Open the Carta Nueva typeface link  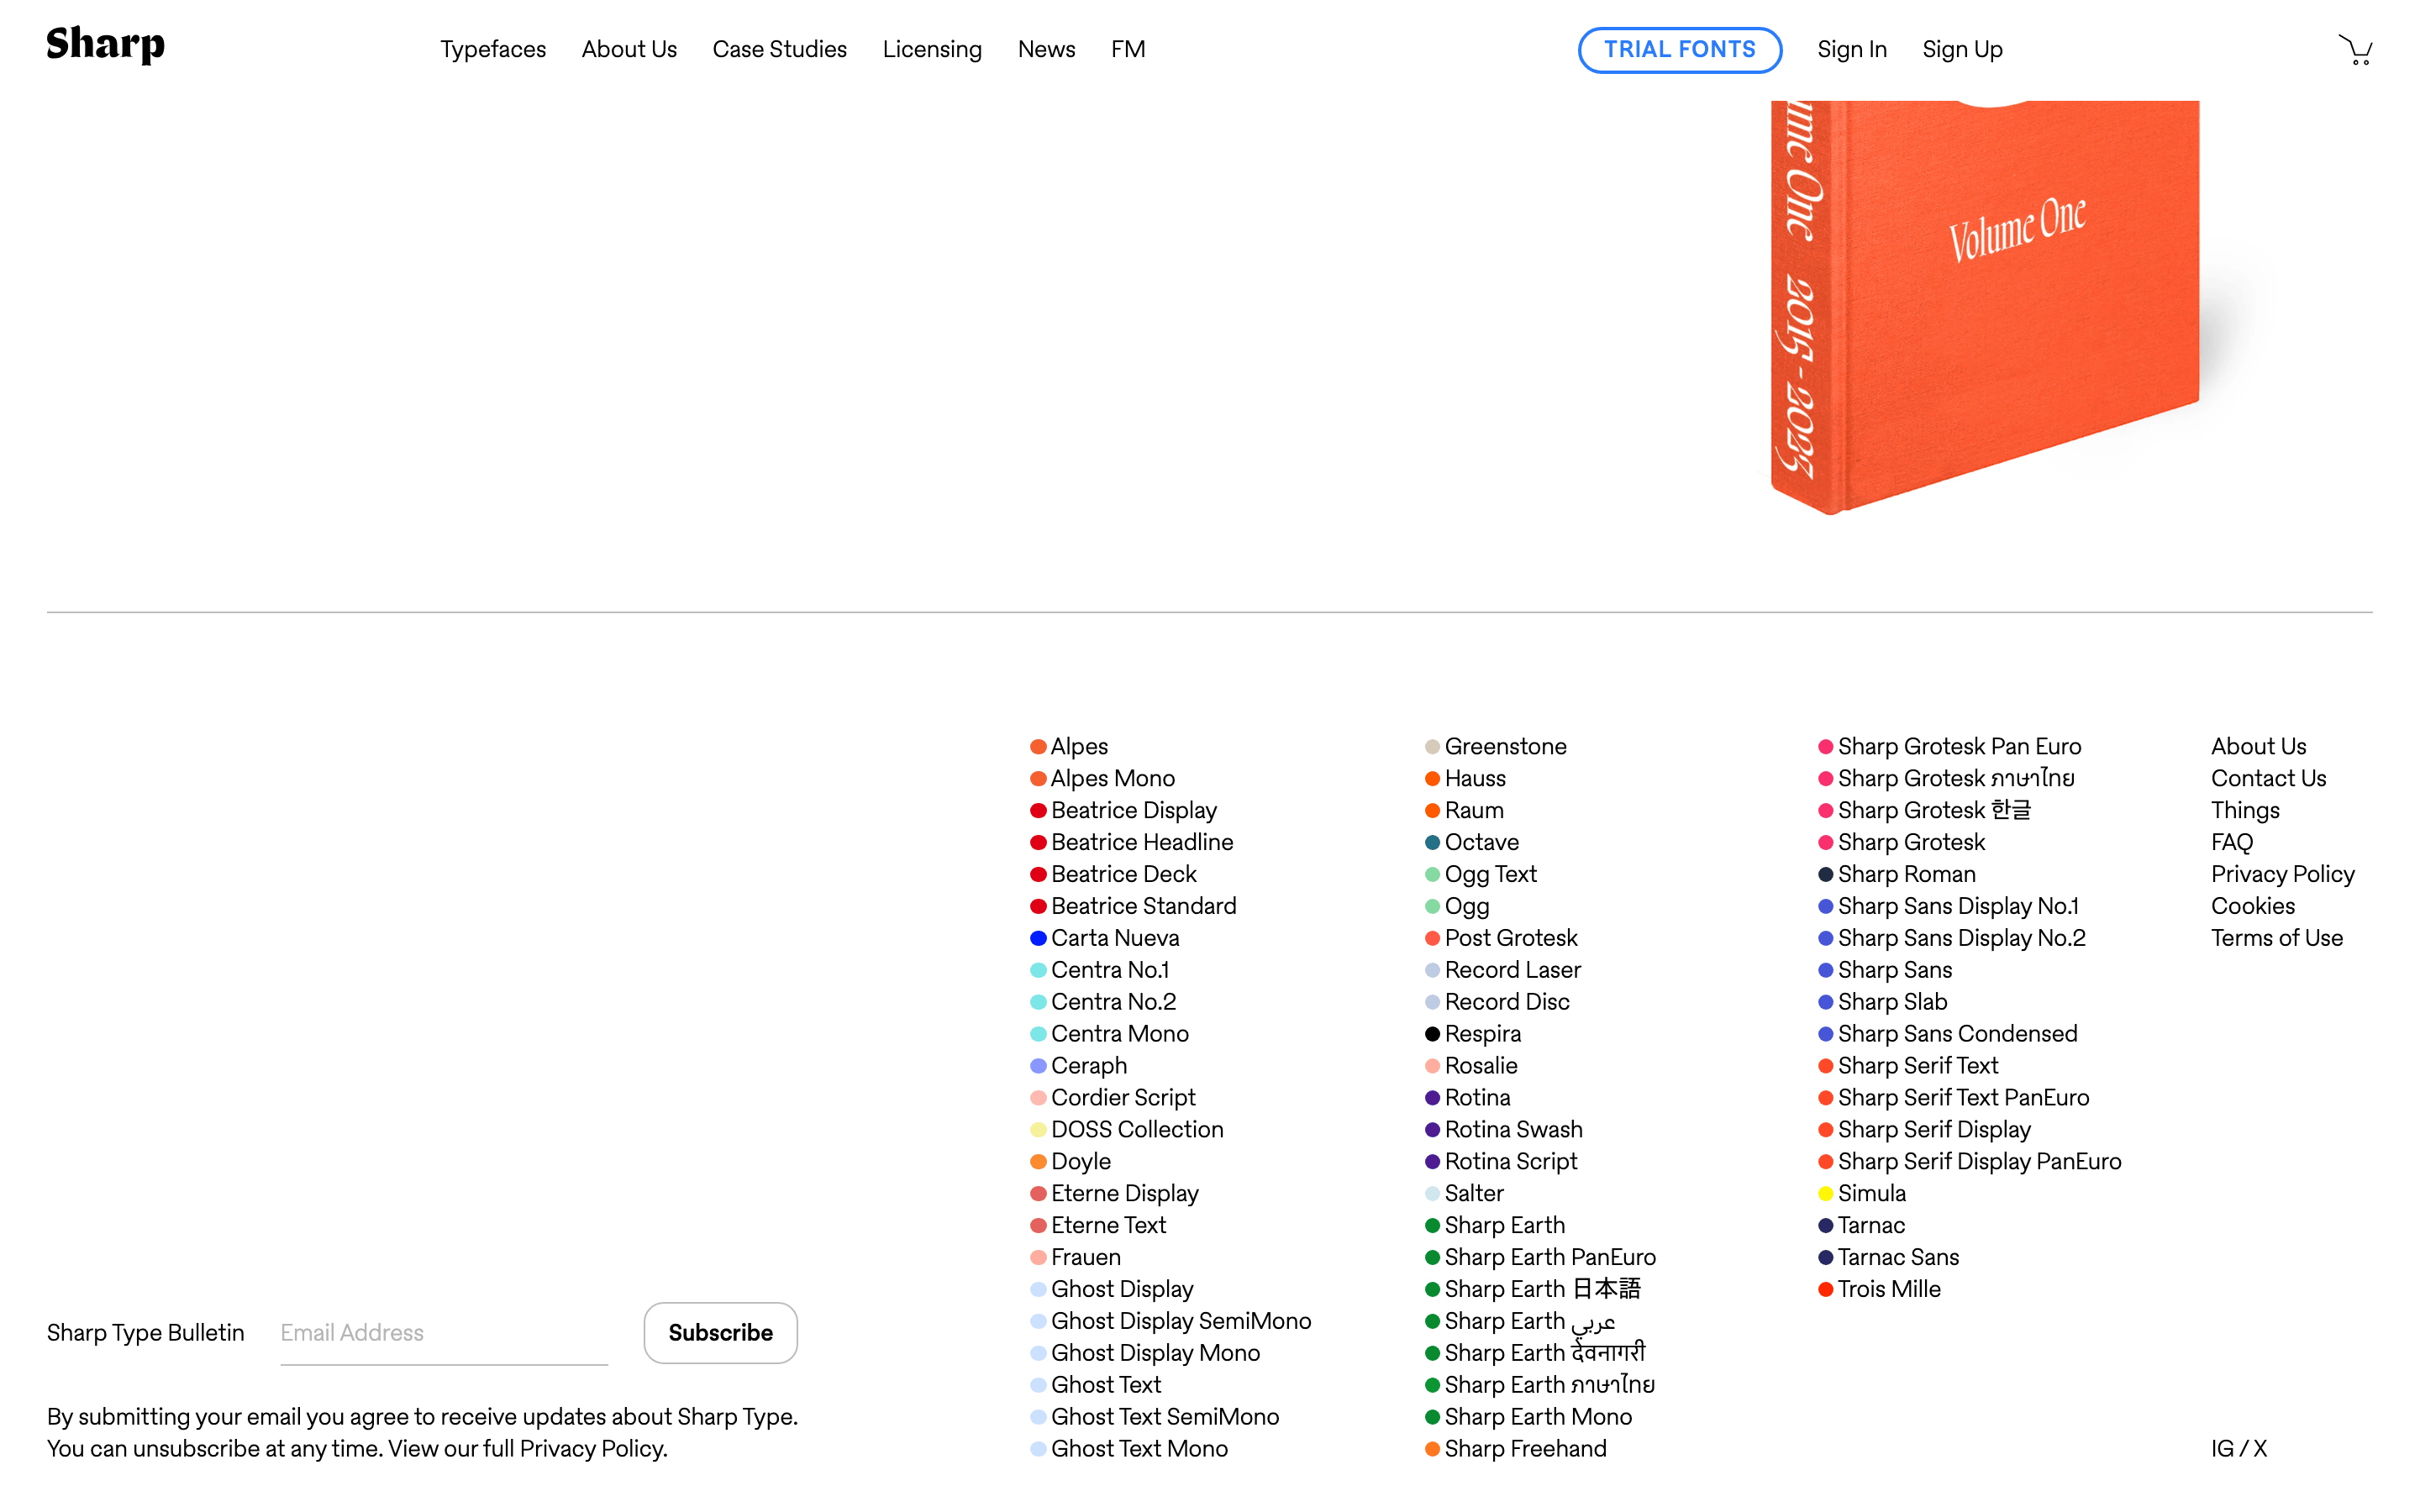point(1114,938)
